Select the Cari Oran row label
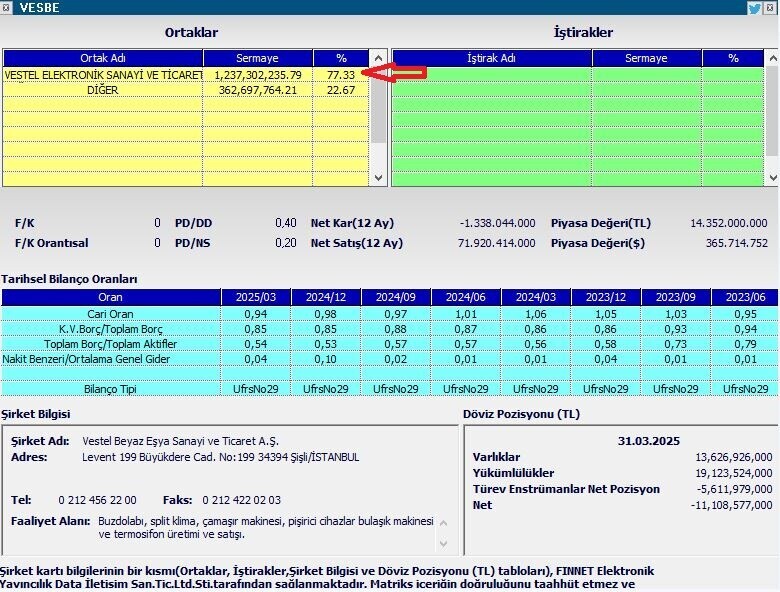The height and width of the screenshot is (592, 780). pyautogui.click(x=110, y=314)
